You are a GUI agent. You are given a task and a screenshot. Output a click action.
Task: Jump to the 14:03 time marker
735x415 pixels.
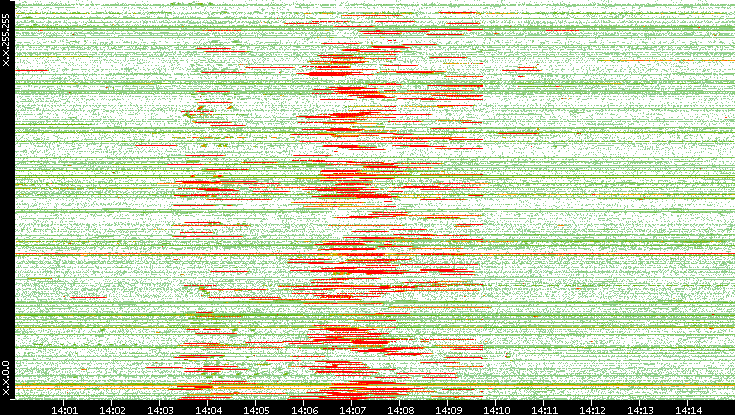[160, 408]
